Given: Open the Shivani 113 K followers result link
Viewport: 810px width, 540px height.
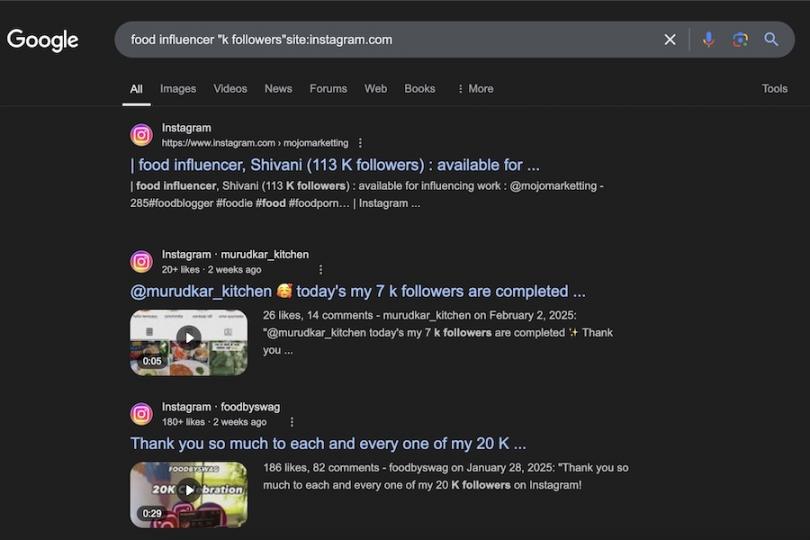Looking at the screenshot, I should click(335, 165).
